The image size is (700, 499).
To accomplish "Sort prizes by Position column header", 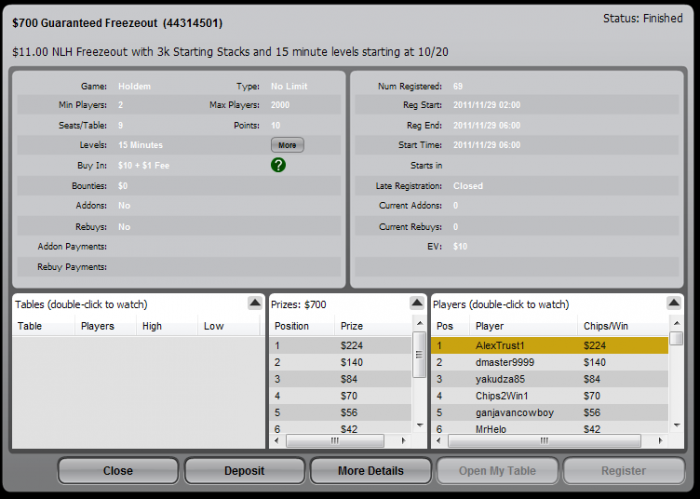I will click(x=302, y=326).
